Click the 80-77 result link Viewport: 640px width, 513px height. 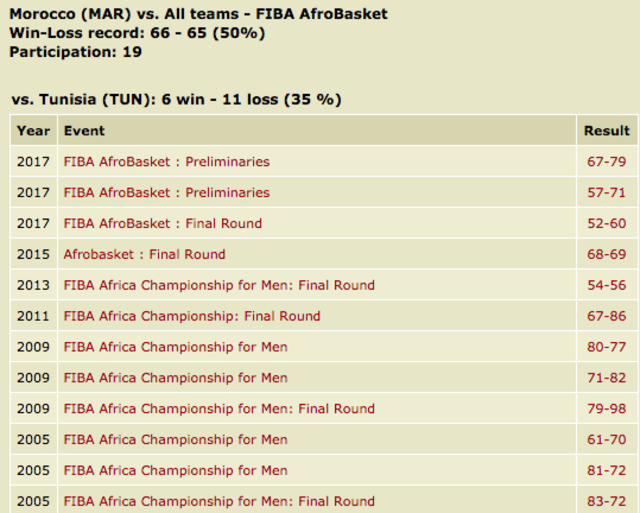coord(607,347)
